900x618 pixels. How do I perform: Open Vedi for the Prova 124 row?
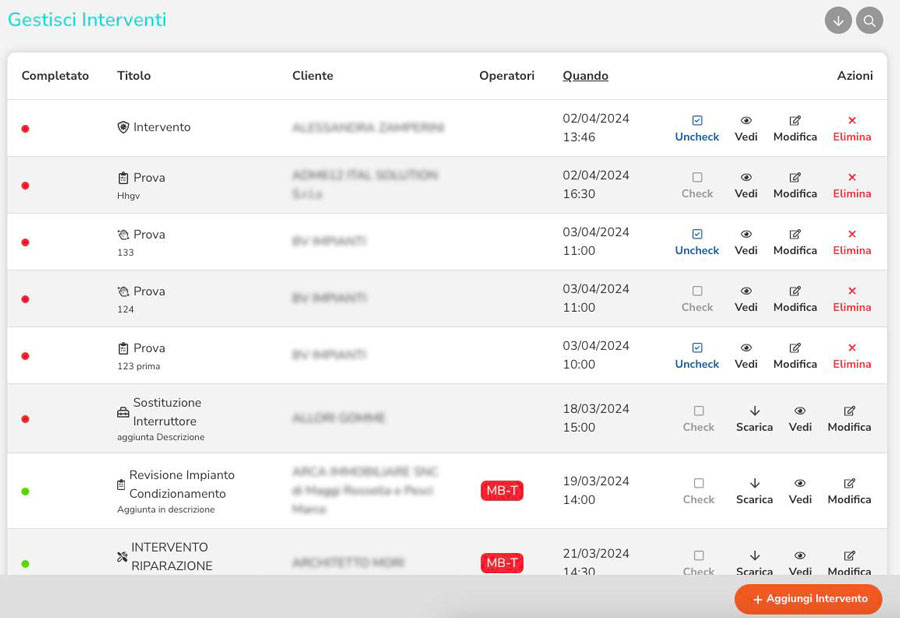746,299
